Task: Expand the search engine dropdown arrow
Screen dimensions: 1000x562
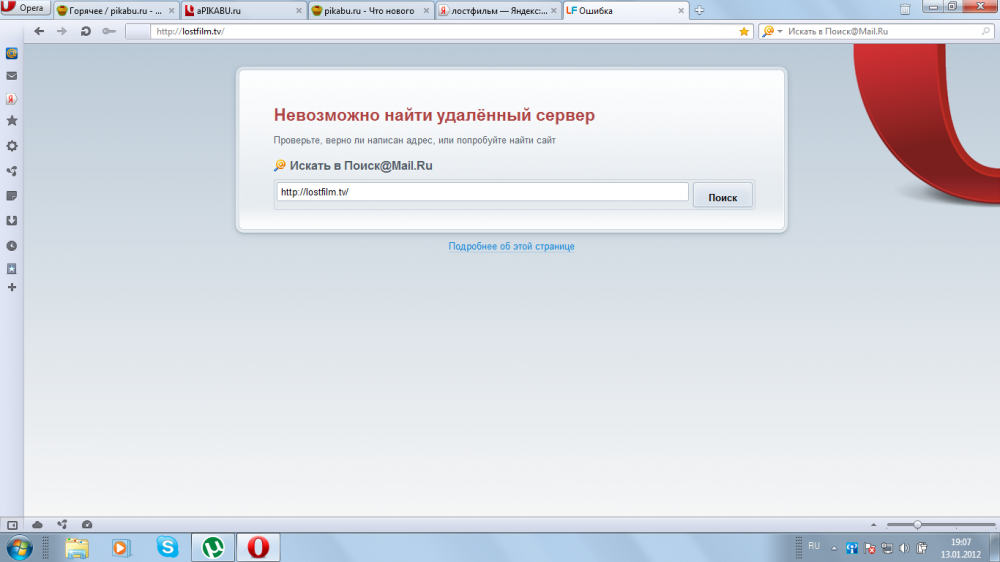Action: (x=779, y=31)
